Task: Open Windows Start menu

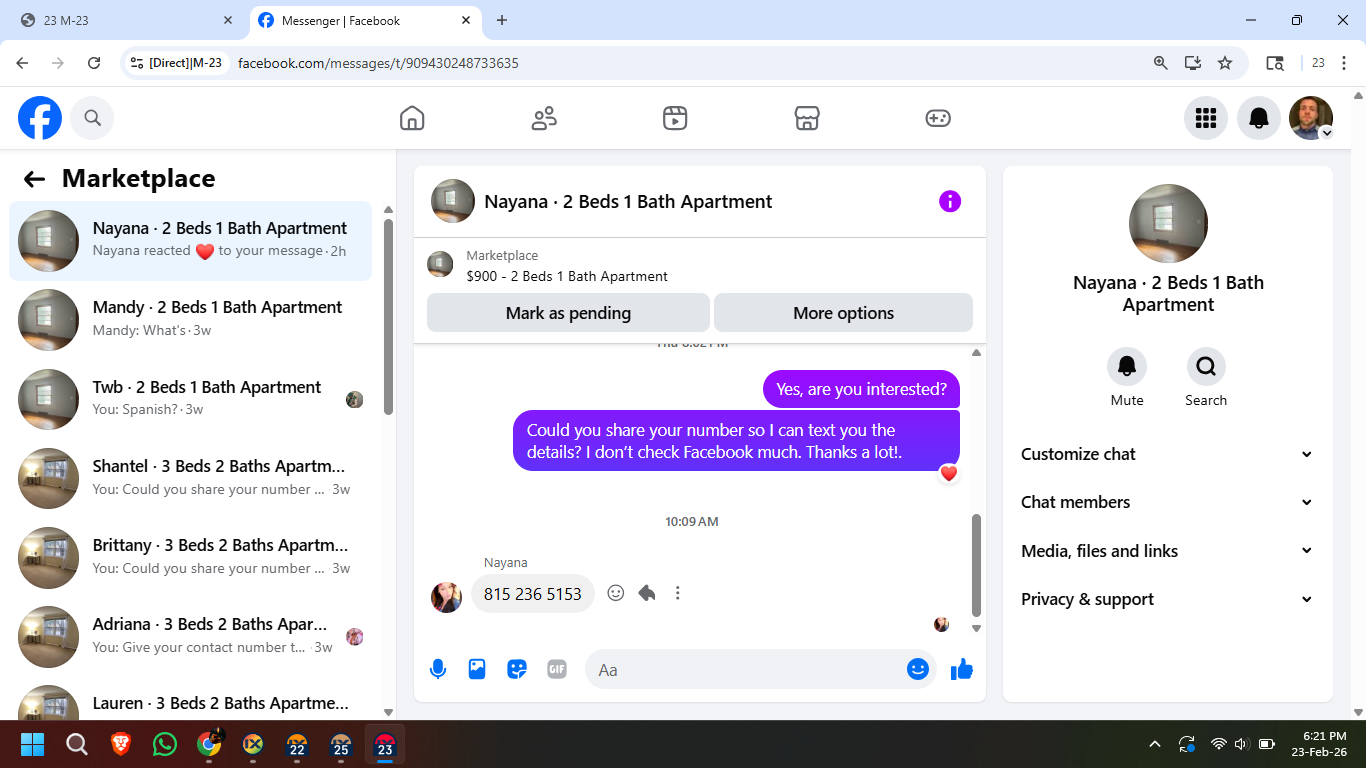Action: tap(33, 744)
